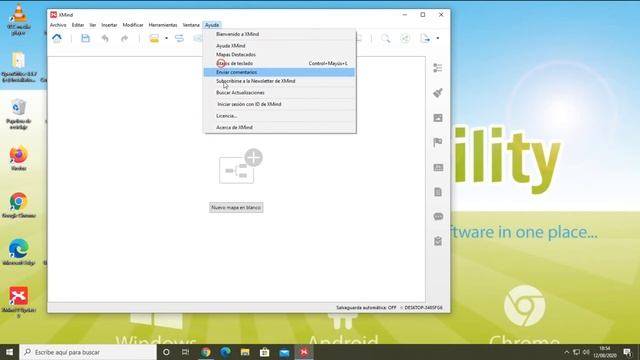Click the yellow topic insert icon

(x=154, y=38)
